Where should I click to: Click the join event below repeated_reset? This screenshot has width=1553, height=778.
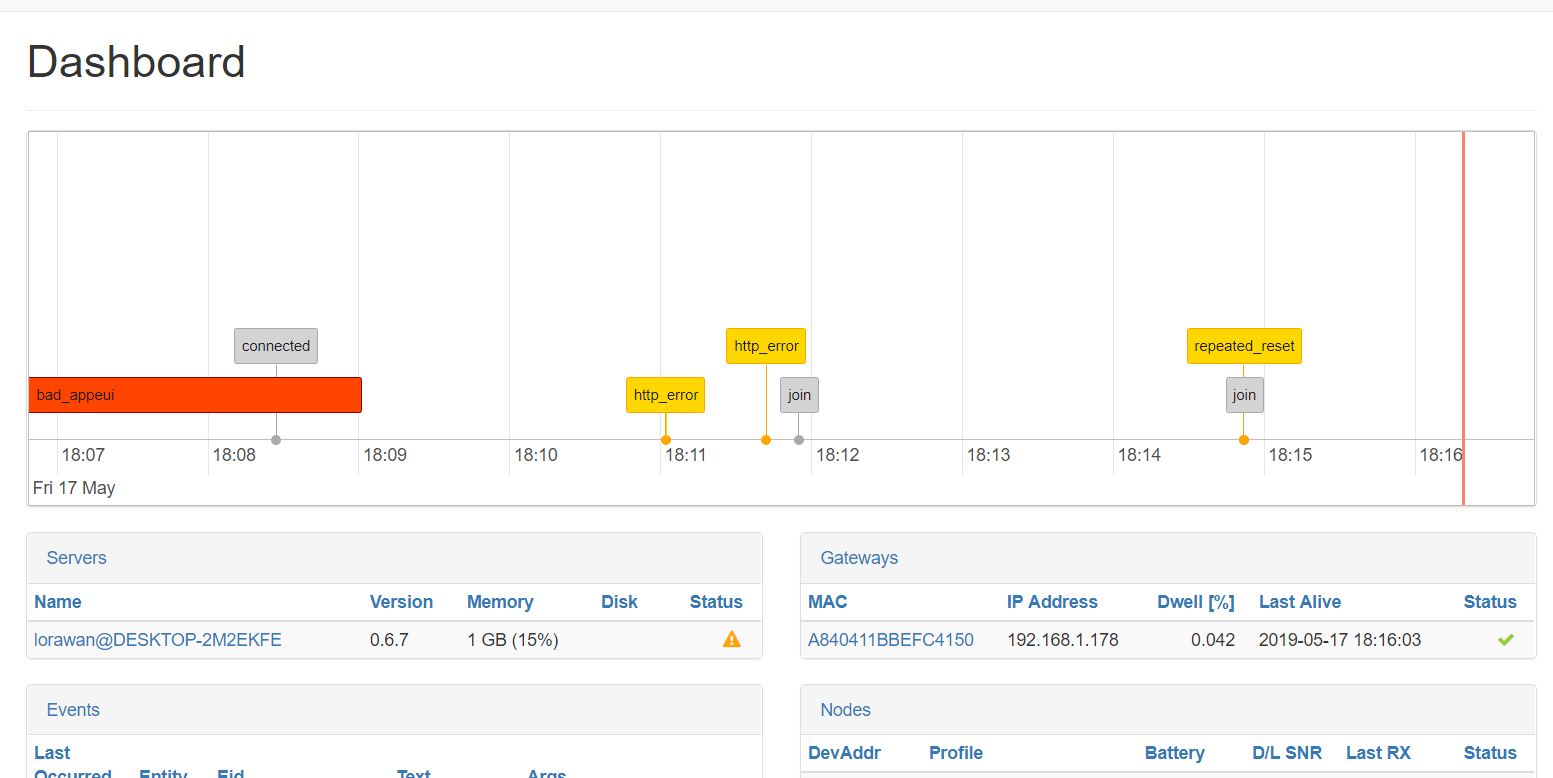pos(1244,395)
